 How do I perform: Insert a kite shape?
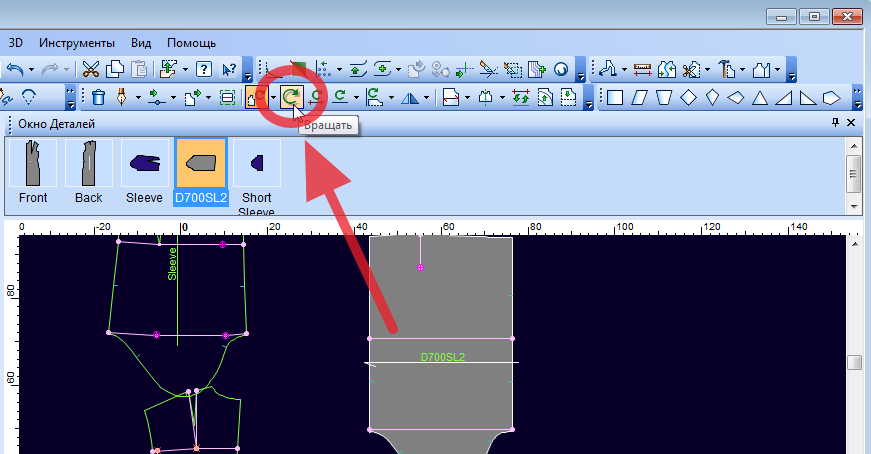712,98
